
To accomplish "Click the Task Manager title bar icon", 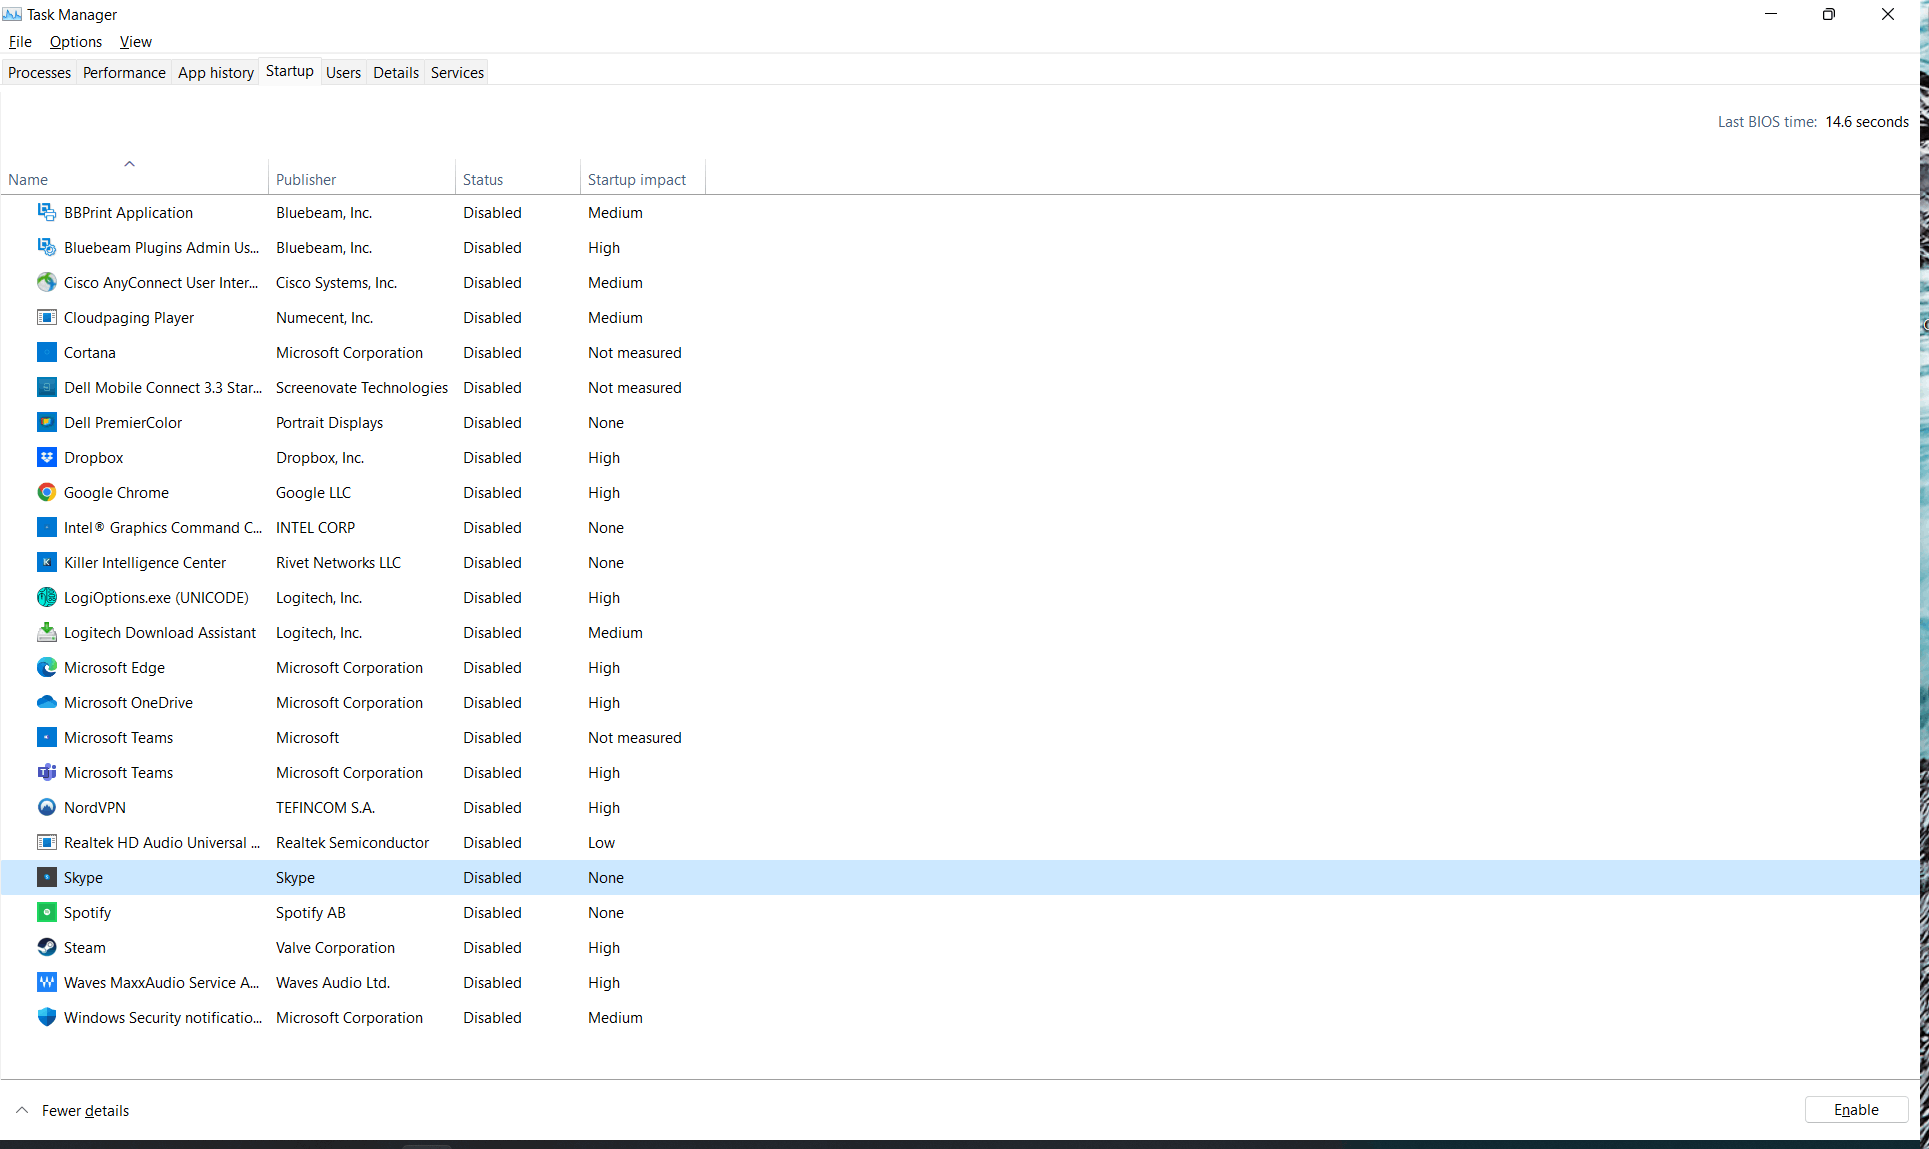I will 12,14.
